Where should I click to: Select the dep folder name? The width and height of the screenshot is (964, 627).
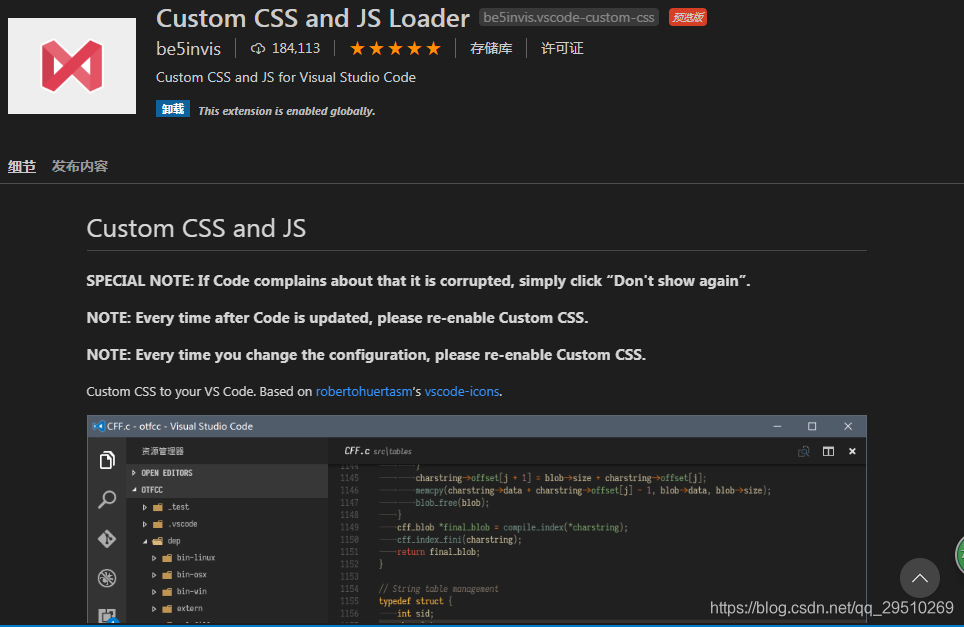coord(174,541)
